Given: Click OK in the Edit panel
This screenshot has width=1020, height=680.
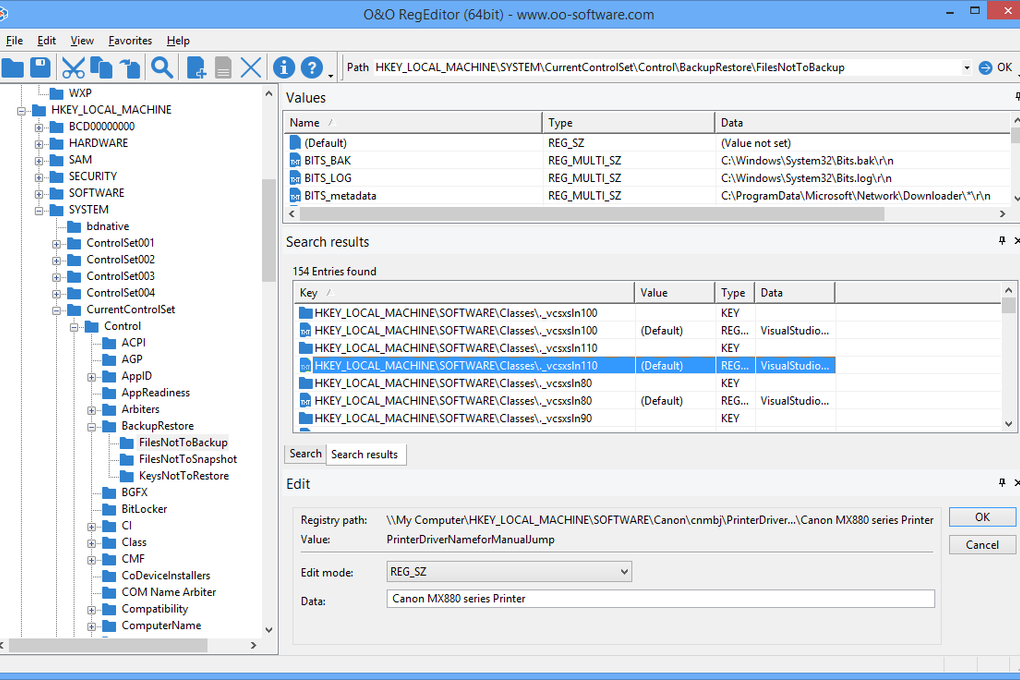Looking at the screenshot, I should (x=982, y=517).
